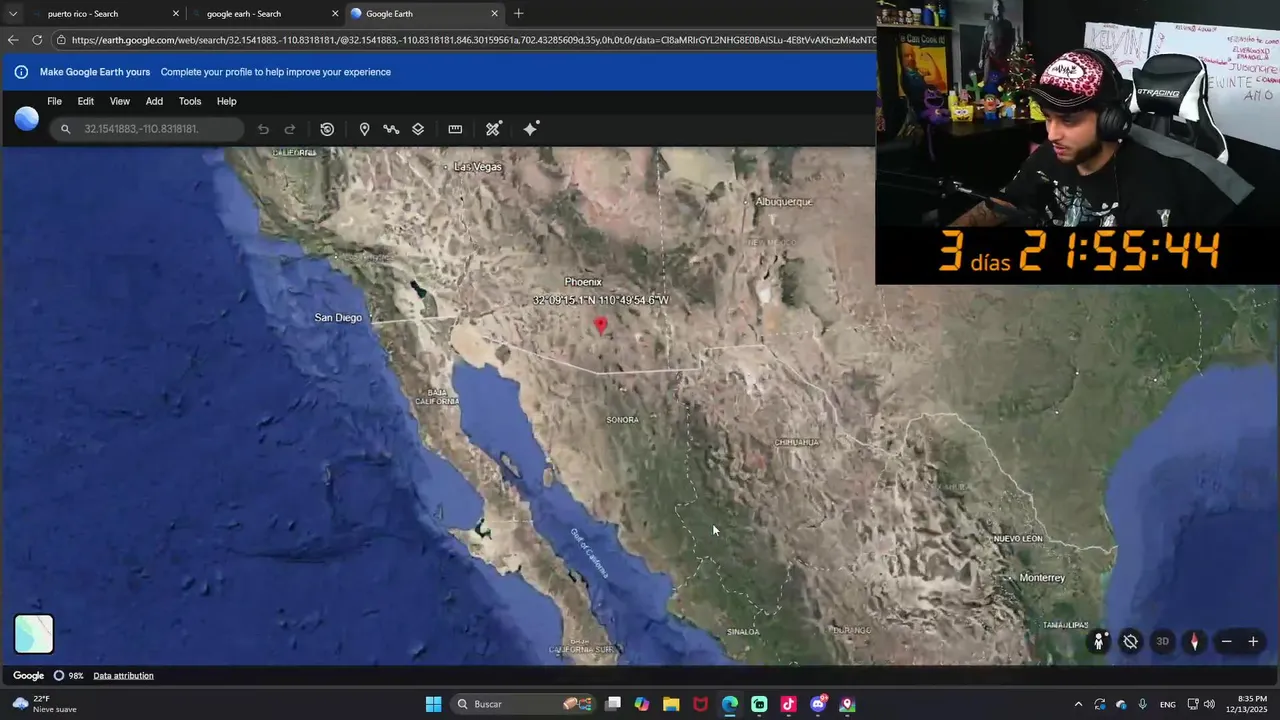Click Microsoft Edge in the taskbar

tap(730, 704)
